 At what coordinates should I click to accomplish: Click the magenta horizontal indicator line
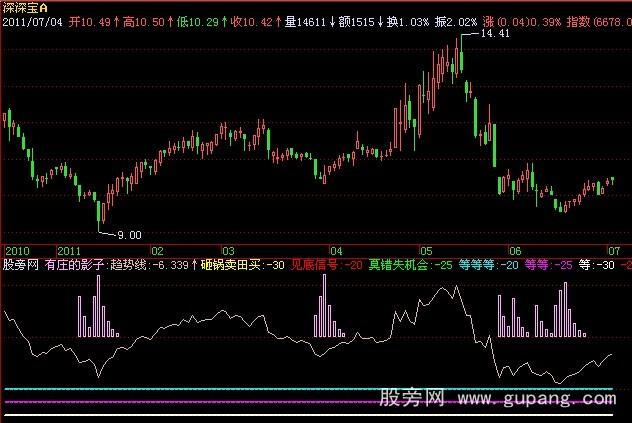(x=308, y=402)
